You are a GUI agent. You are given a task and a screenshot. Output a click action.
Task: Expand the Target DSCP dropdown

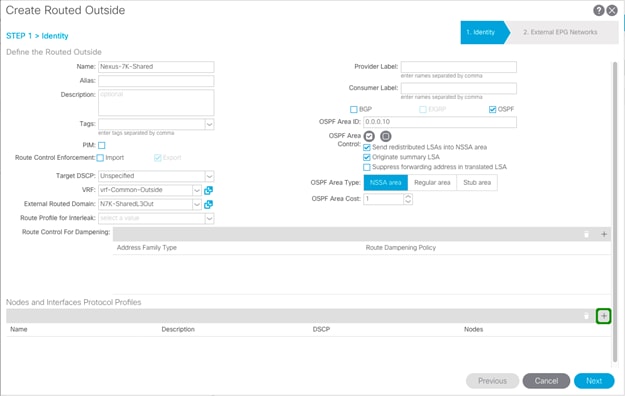[209, 176]
